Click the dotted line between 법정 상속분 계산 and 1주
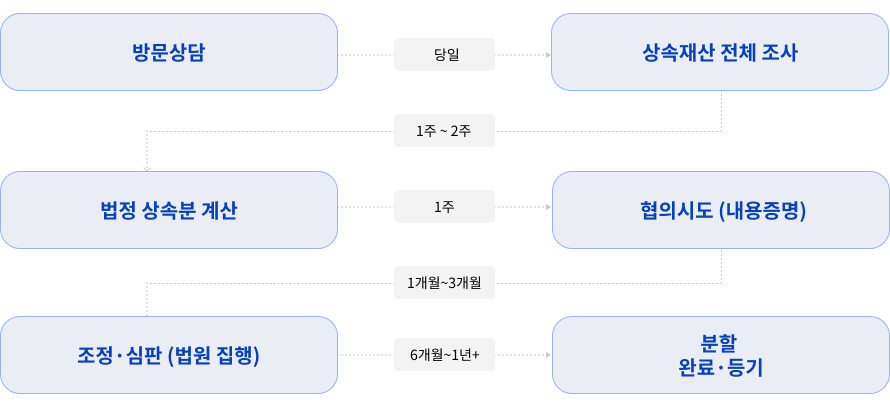 [x=366, y=207]
